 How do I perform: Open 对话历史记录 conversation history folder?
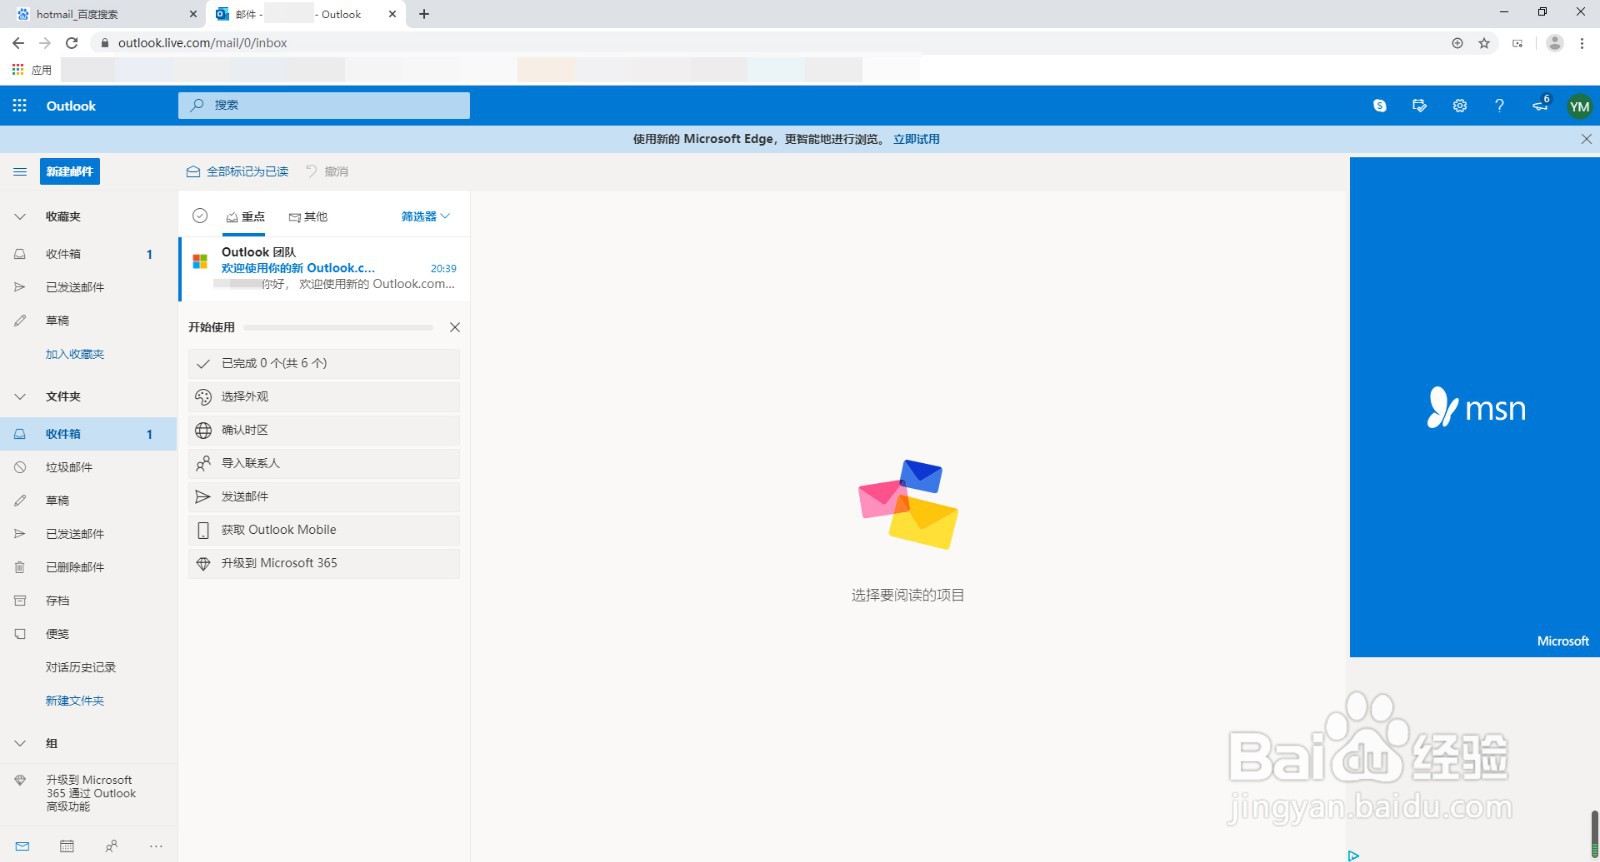88,667
